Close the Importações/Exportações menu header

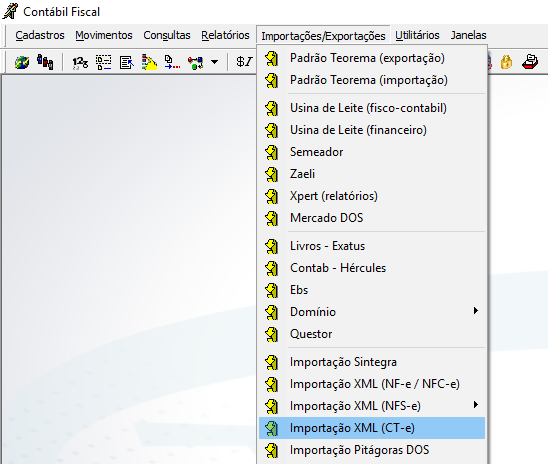[x=323, y=36]
